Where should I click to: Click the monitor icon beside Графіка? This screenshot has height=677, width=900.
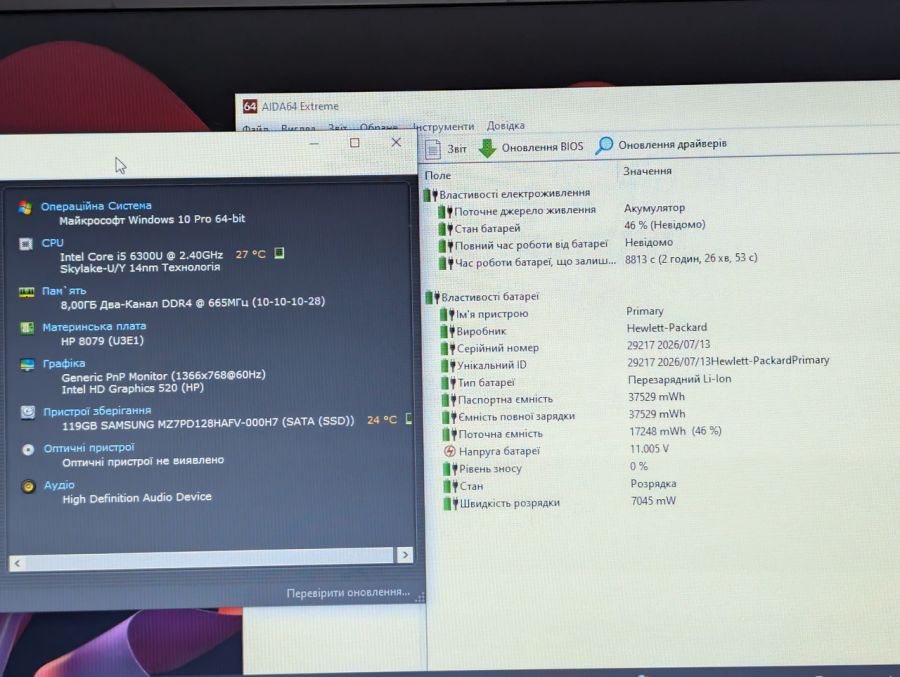point(28,365)
